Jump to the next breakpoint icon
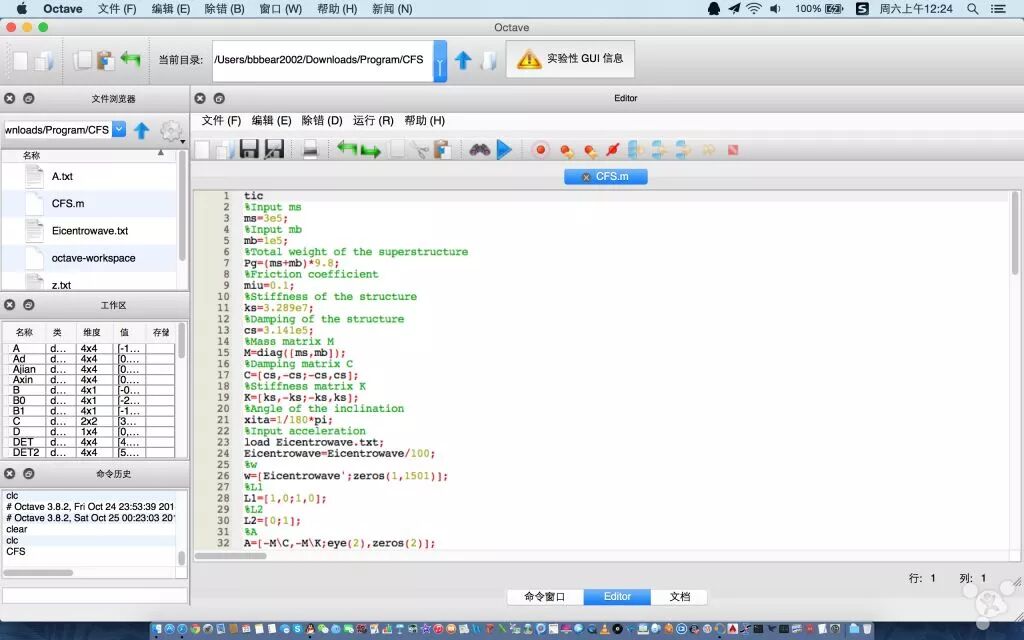Image resolution: width=1024 pixels, height=640 pixels. tap(566, 151)
